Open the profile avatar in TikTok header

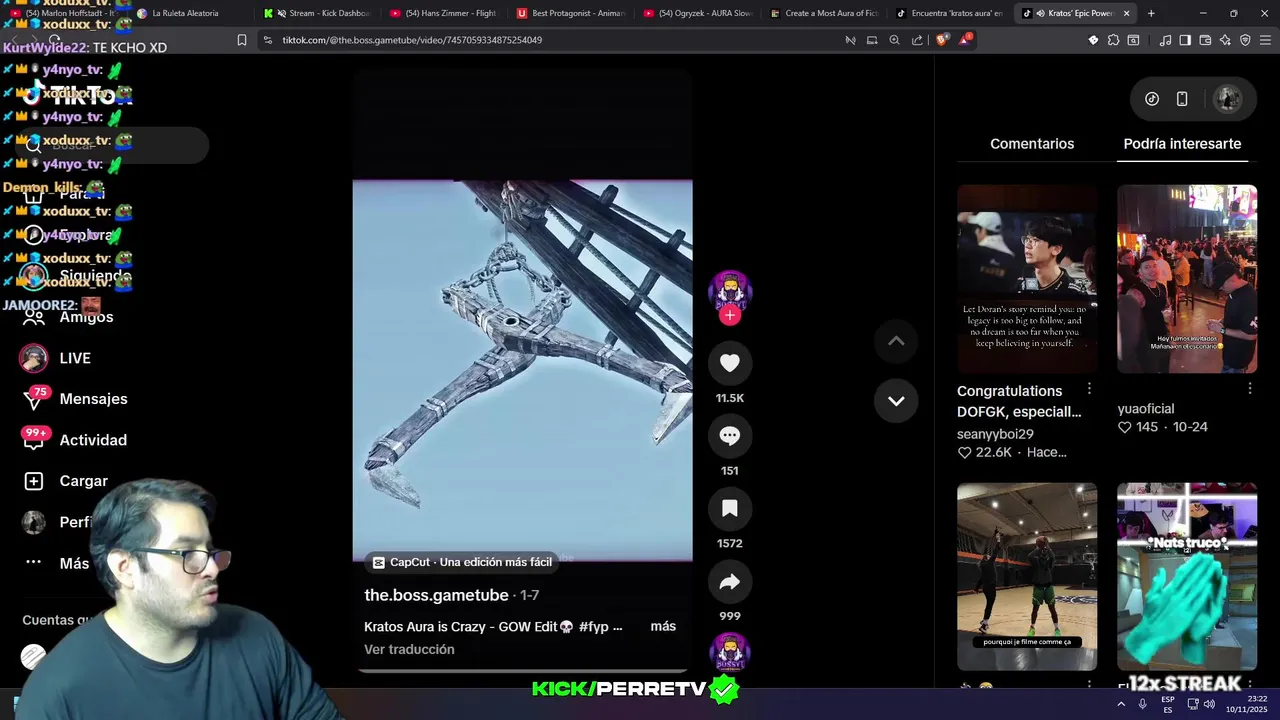pyautogui.click(x=1228, y=99)
